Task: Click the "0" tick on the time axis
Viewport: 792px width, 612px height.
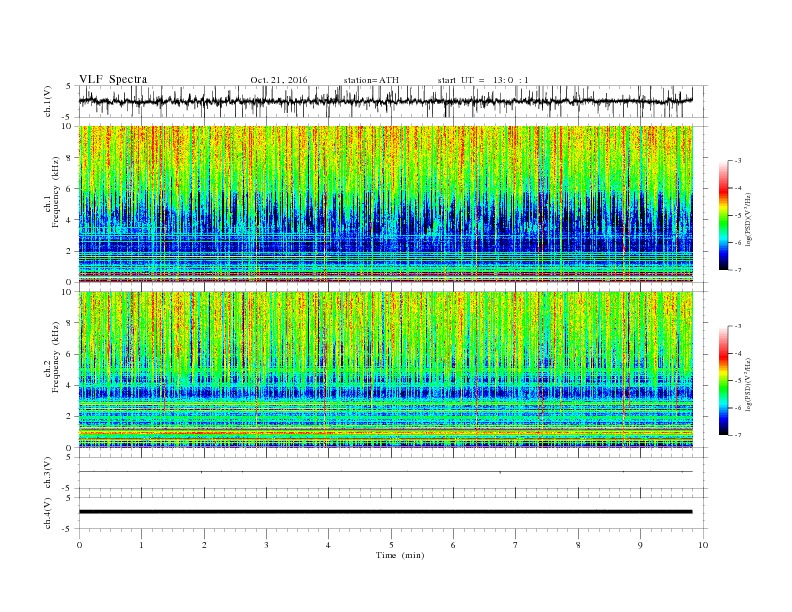Action: pos(79,545)
